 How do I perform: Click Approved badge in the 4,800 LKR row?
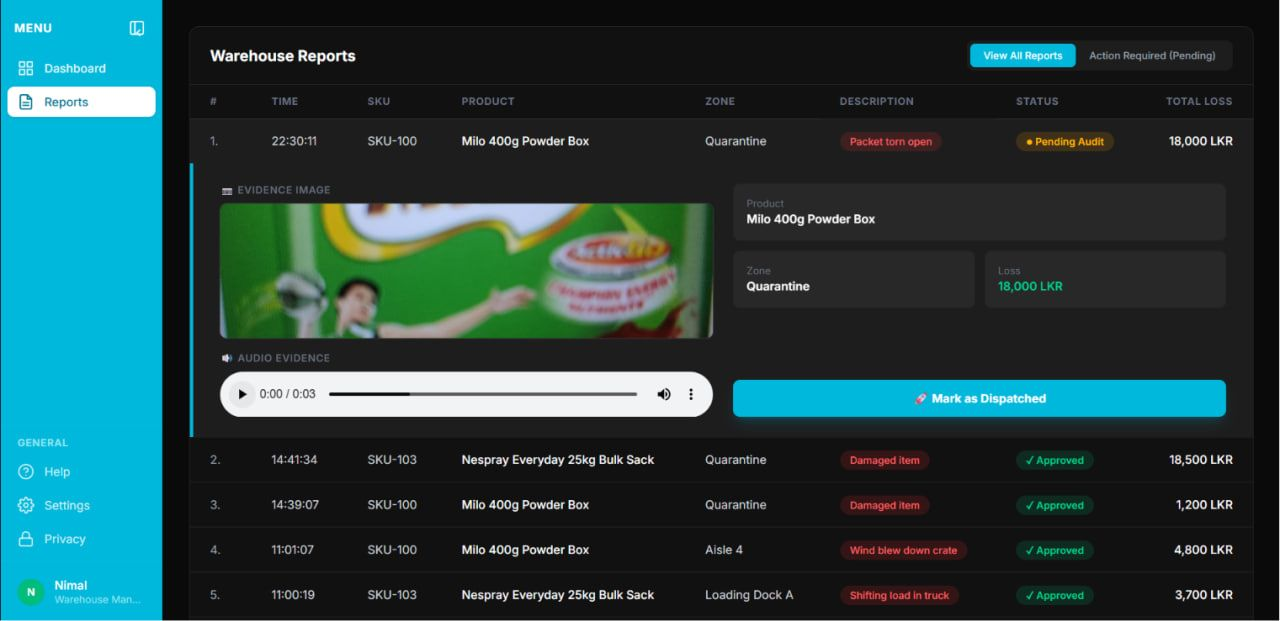(x=1054, y=551)
